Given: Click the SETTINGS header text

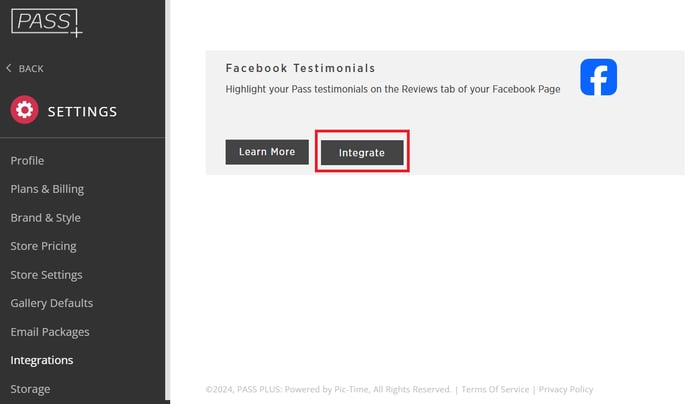Looking at the screenshot, I should (82, 111).
